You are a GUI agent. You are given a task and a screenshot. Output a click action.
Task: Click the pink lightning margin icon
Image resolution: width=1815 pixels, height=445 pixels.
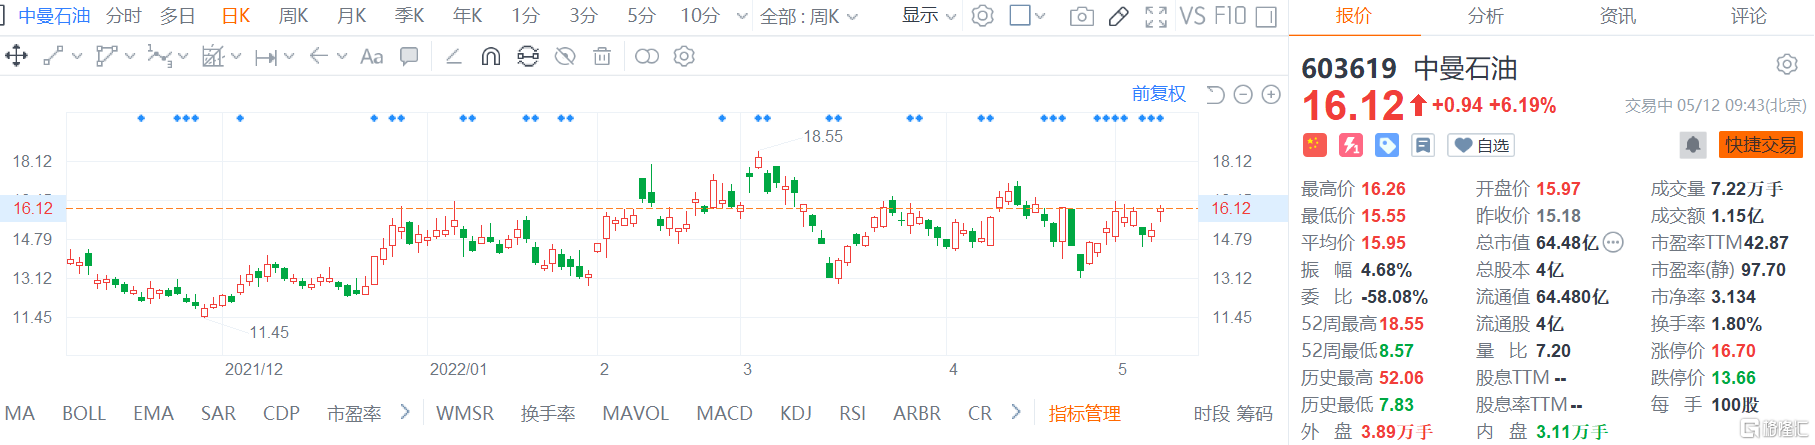pyautogui.click(x=1351, y=146)
